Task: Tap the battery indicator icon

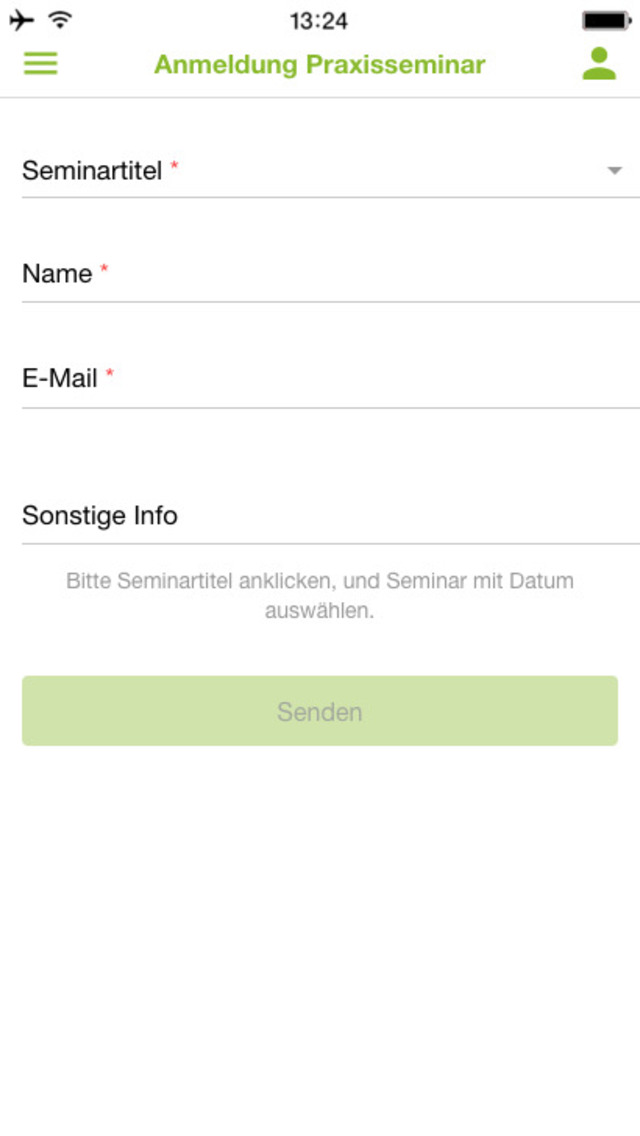Action: point(608,20)
